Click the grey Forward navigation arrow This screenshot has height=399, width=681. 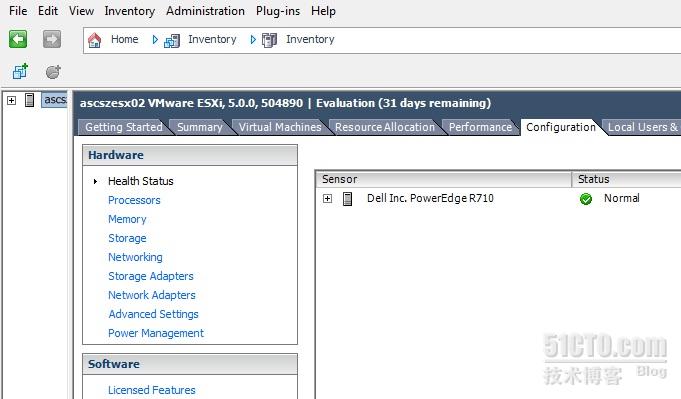pyautogui.click(x=52, y=39)
